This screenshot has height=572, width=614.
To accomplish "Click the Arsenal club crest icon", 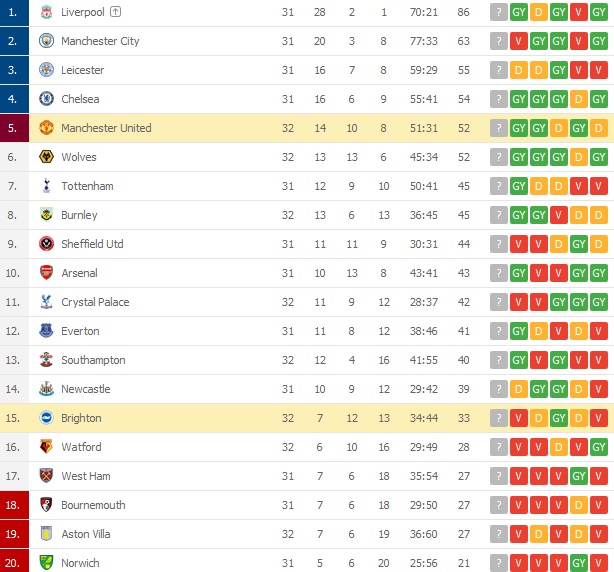I will pyautogui.click(x=46, y=273).
